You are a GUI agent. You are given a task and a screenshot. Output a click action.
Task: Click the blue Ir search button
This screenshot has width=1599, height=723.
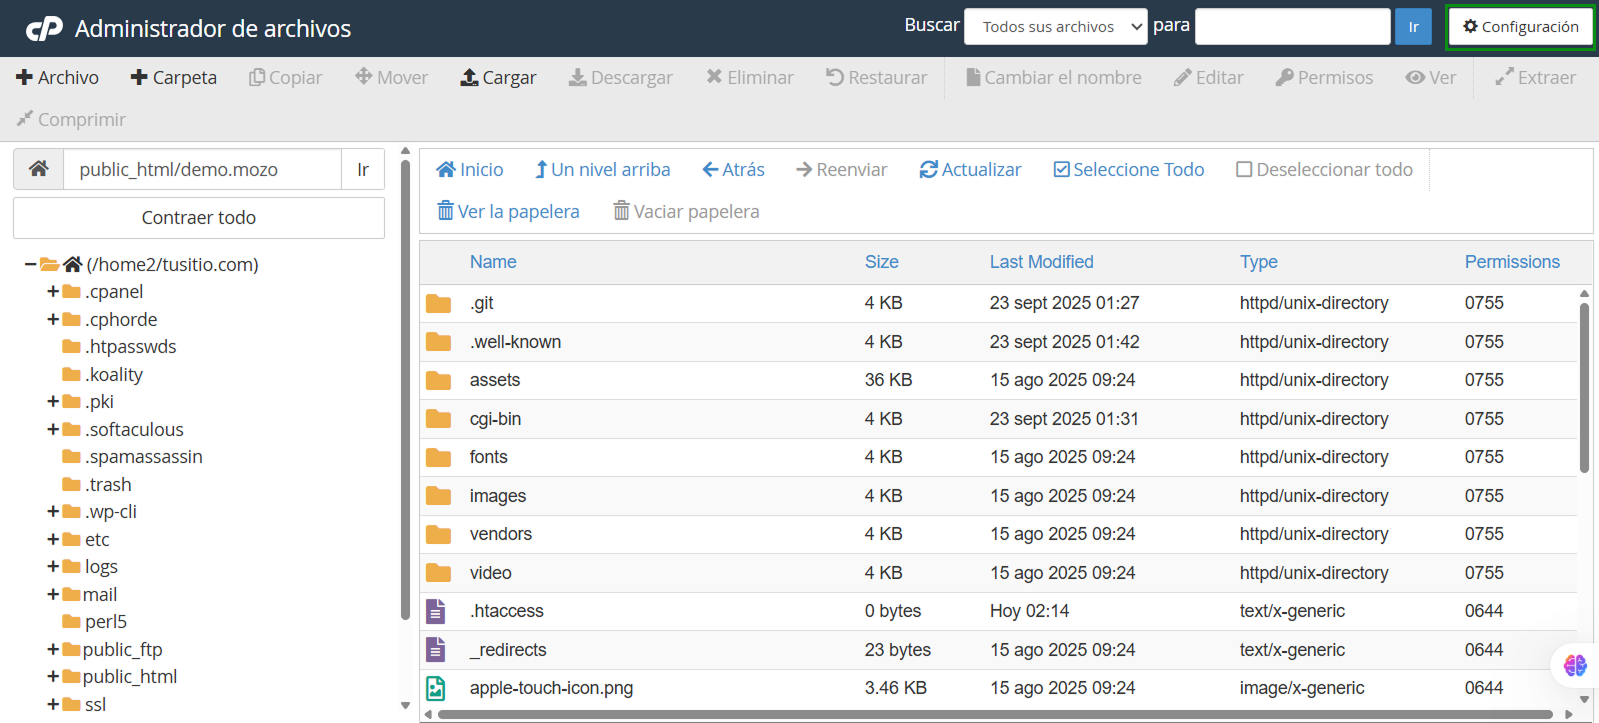(1413, 27)
